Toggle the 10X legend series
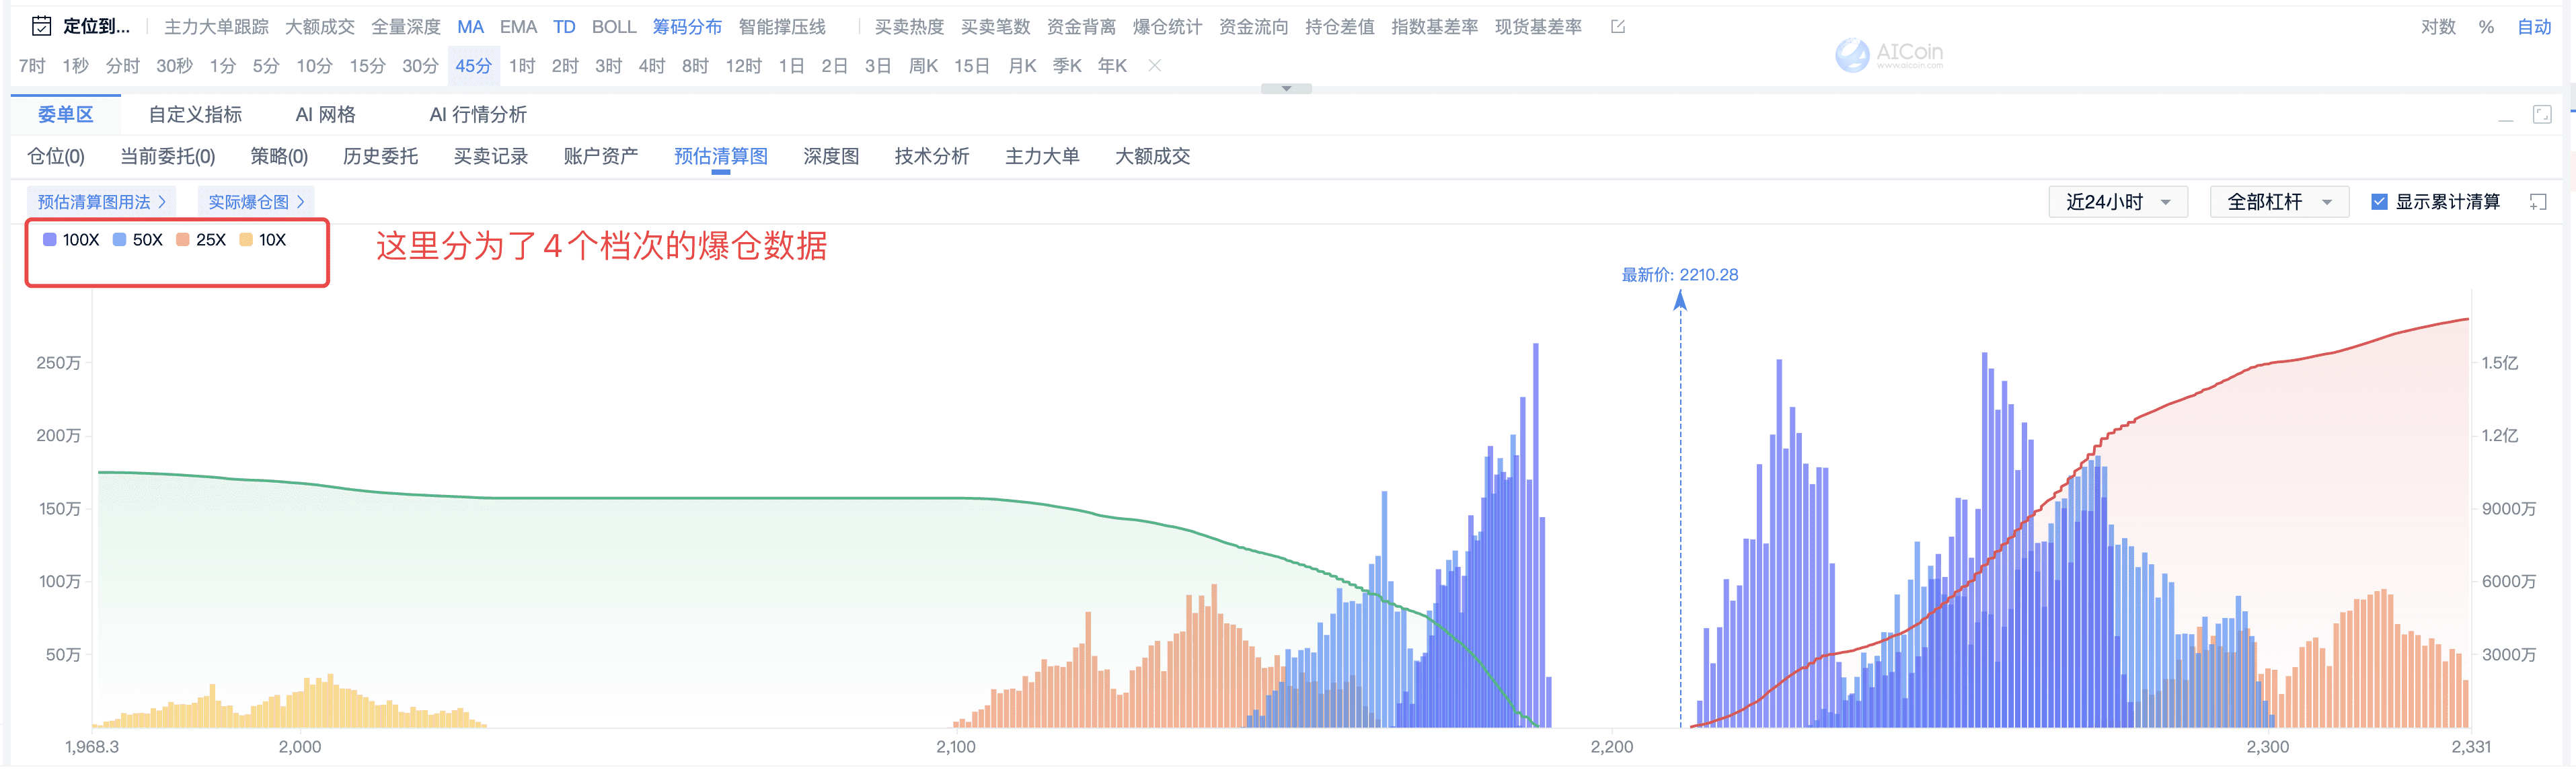 pos(263,240)
